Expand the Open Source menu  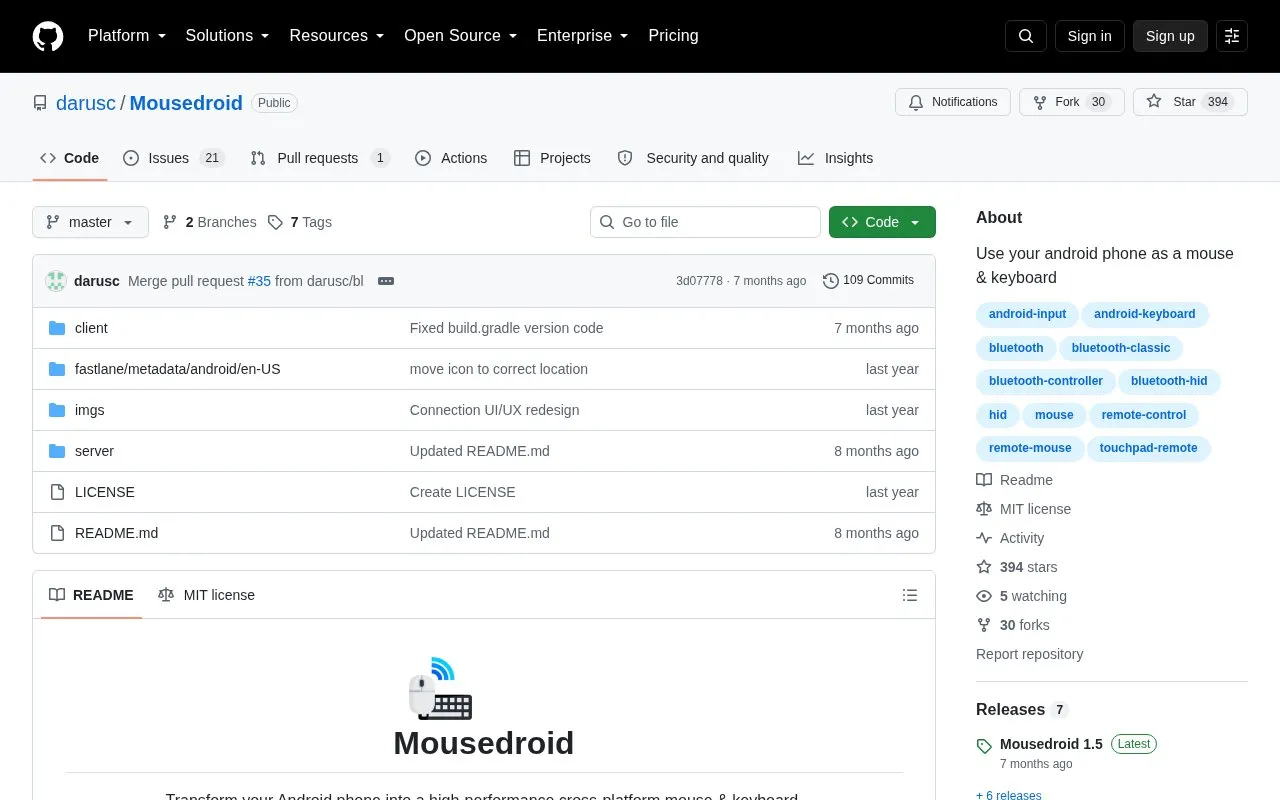tap(460, 36)
